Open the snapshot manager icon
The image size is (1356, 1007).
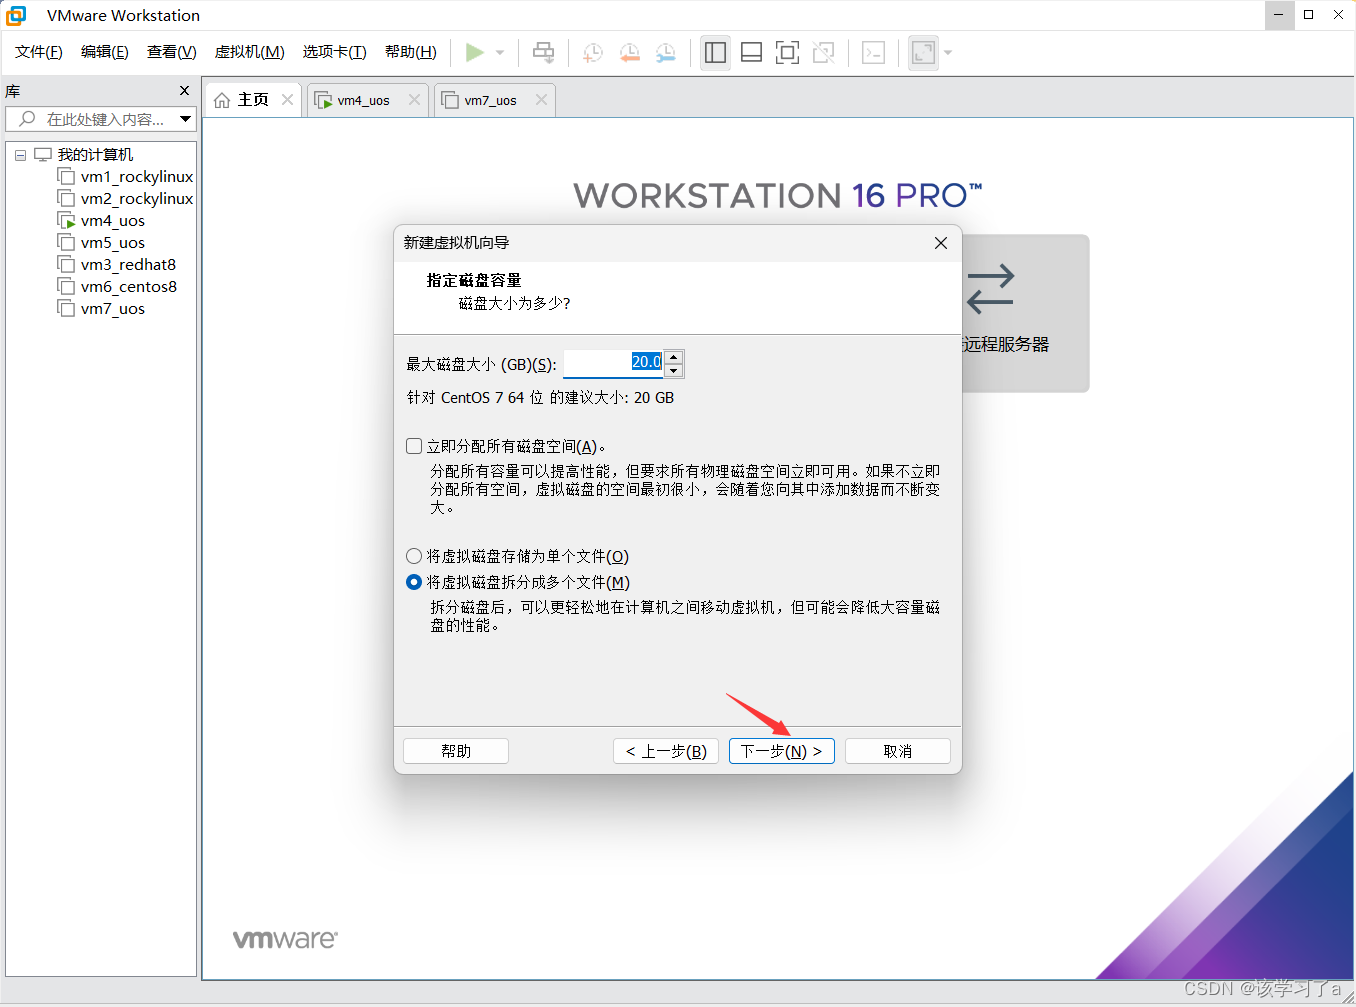[x=666, y=52]
